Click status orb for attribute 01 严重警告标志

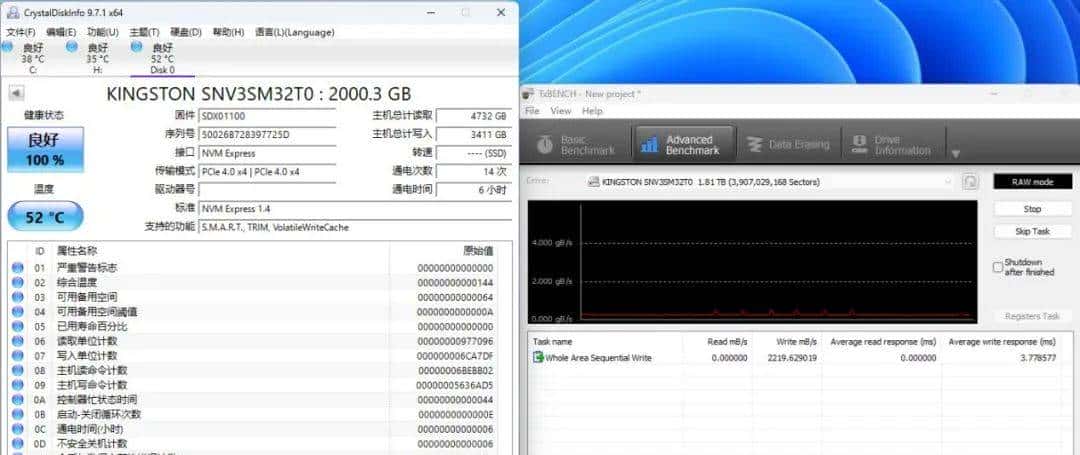(18, 268)
